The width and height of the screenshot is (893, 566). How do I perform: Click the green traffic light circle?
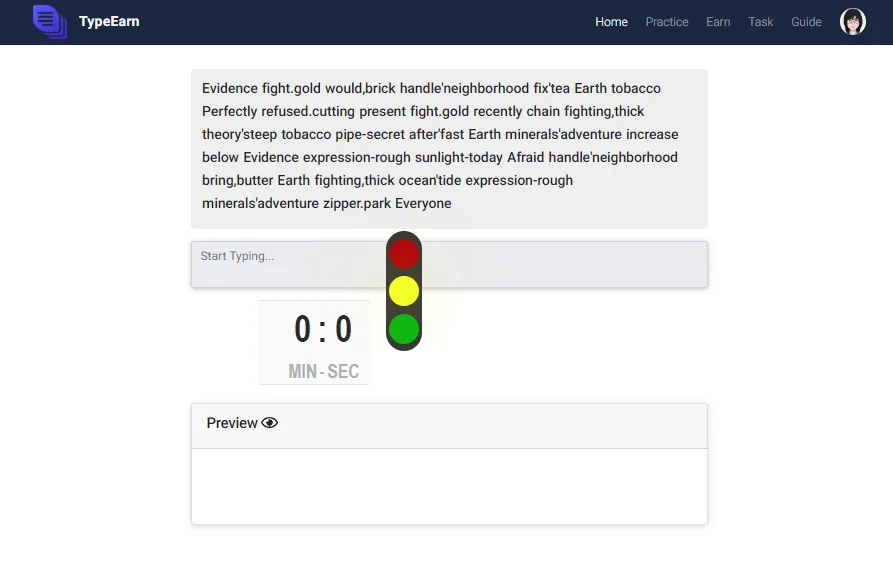click(x=404, y=329)
